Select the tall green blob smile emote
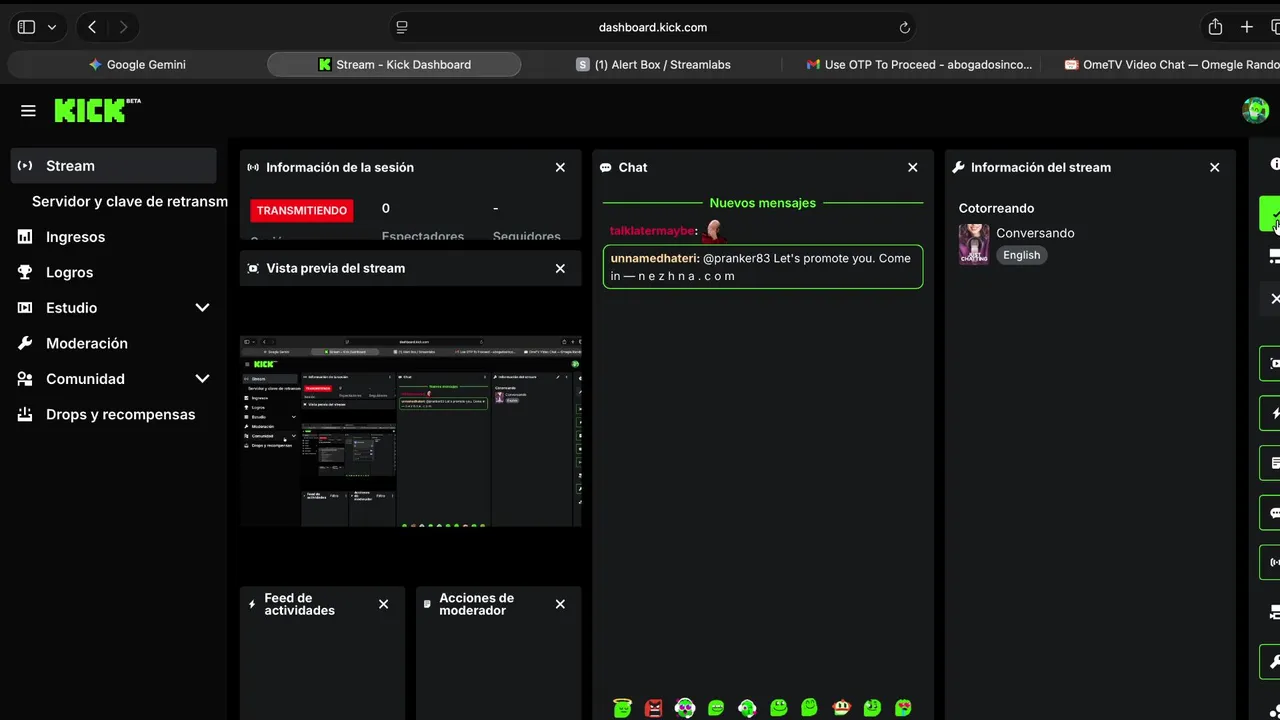The width and height of the screenshot is (1280, 720). click(x=809, y=708)
